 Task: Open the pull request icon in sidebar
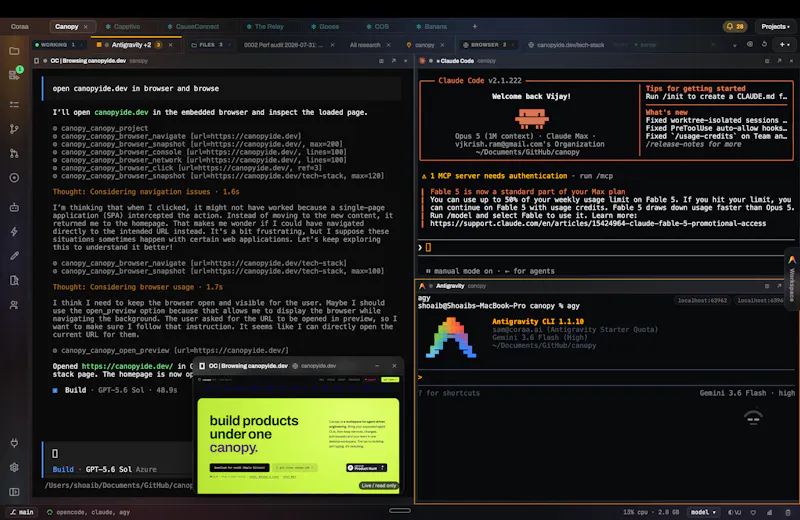tap(14, 154)
